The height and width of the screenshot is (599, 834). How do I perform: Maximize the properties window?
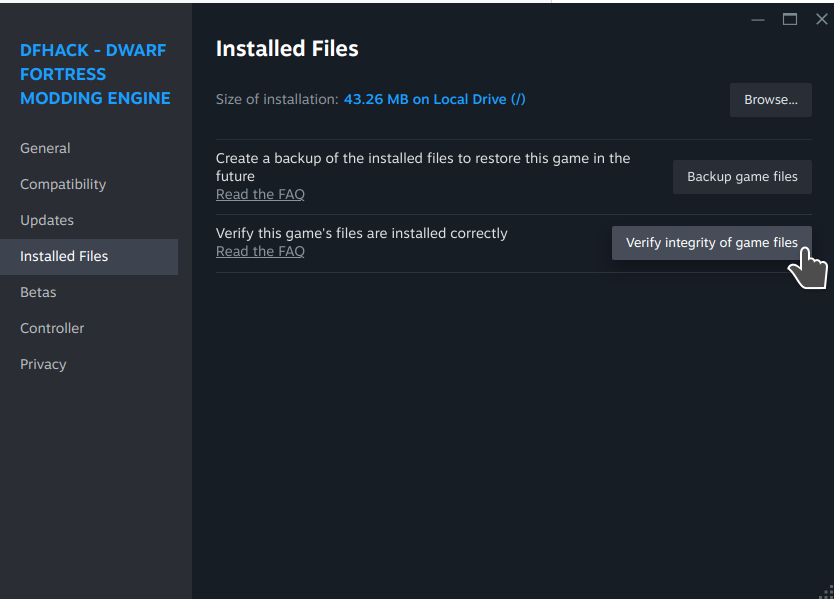click(789, 19)
